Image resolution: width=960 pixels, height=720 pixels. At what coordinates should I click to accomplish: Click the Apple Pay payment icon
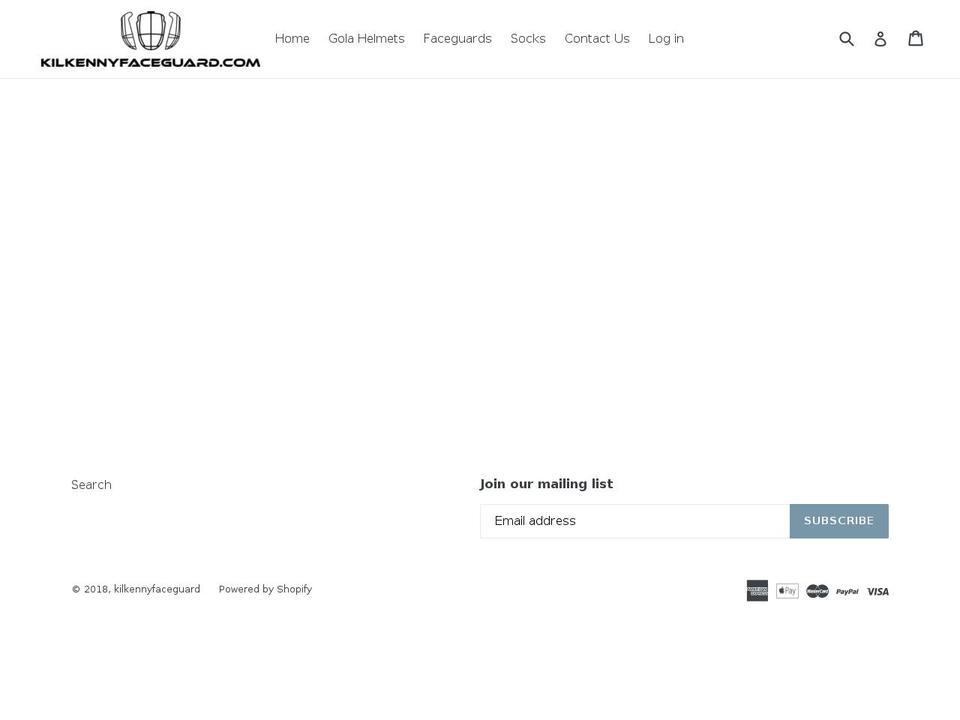[787, 591]
